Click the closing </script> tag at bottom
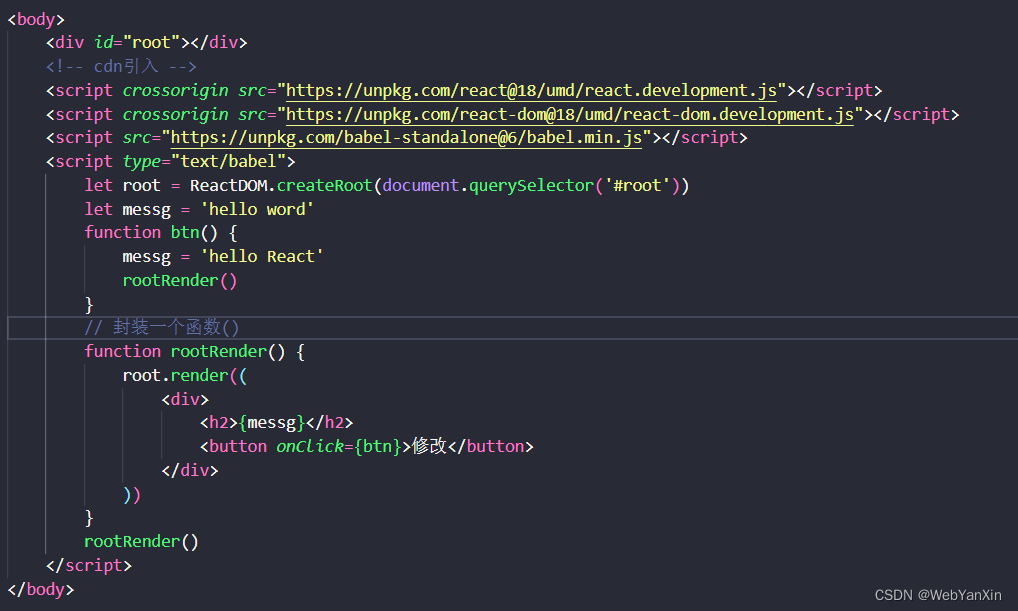The width and height of the screenshot is (1018, 611). tap(89, 566)
